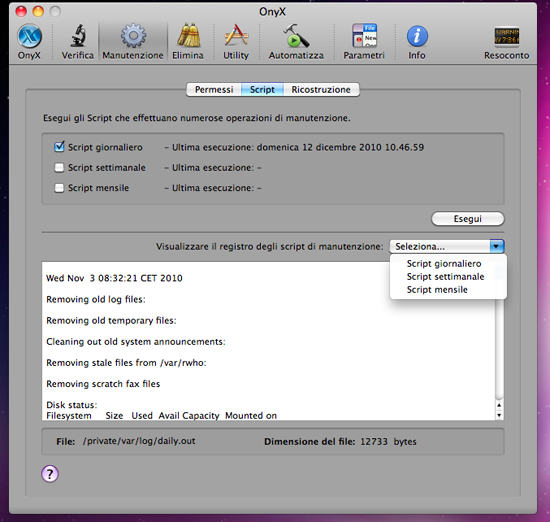Enable the Script settimanale checkbox
Viewport: 550px width, 522px height.
coord(59,168)
